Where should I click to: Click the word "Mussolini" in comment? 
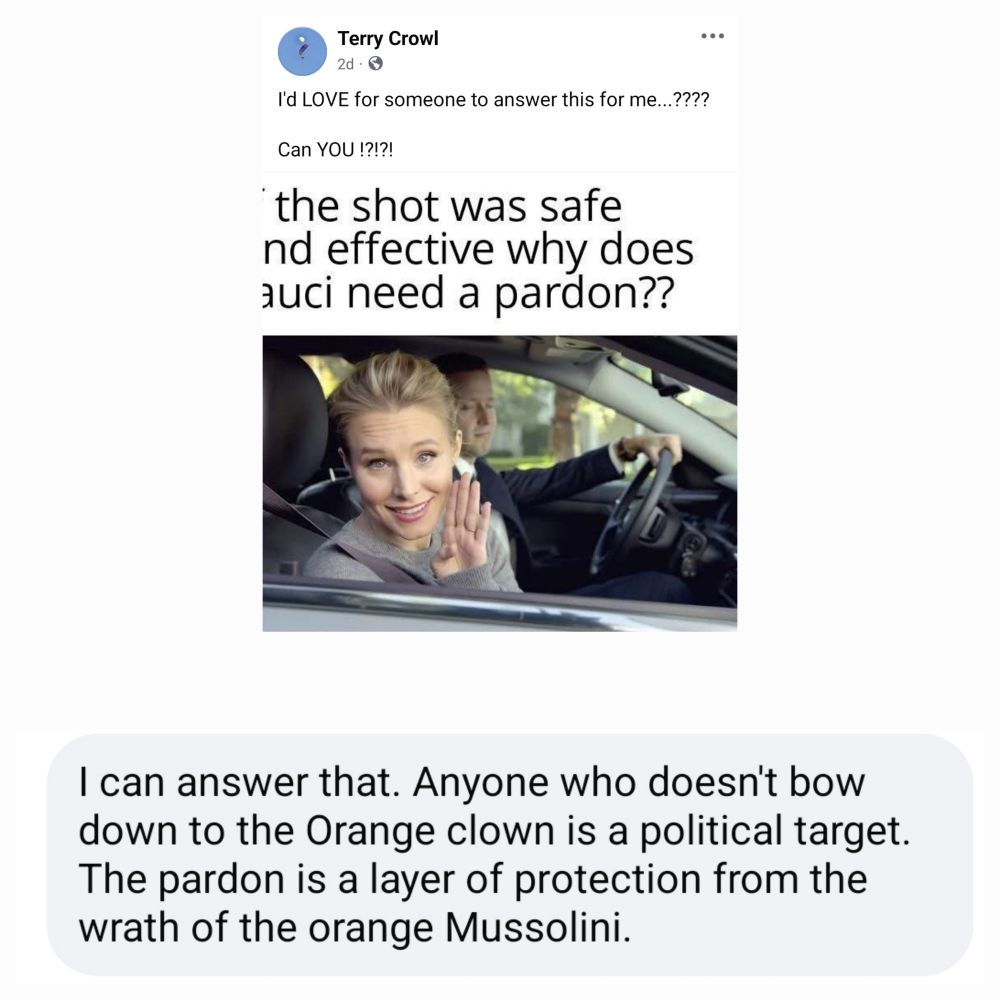coord(538,927)
